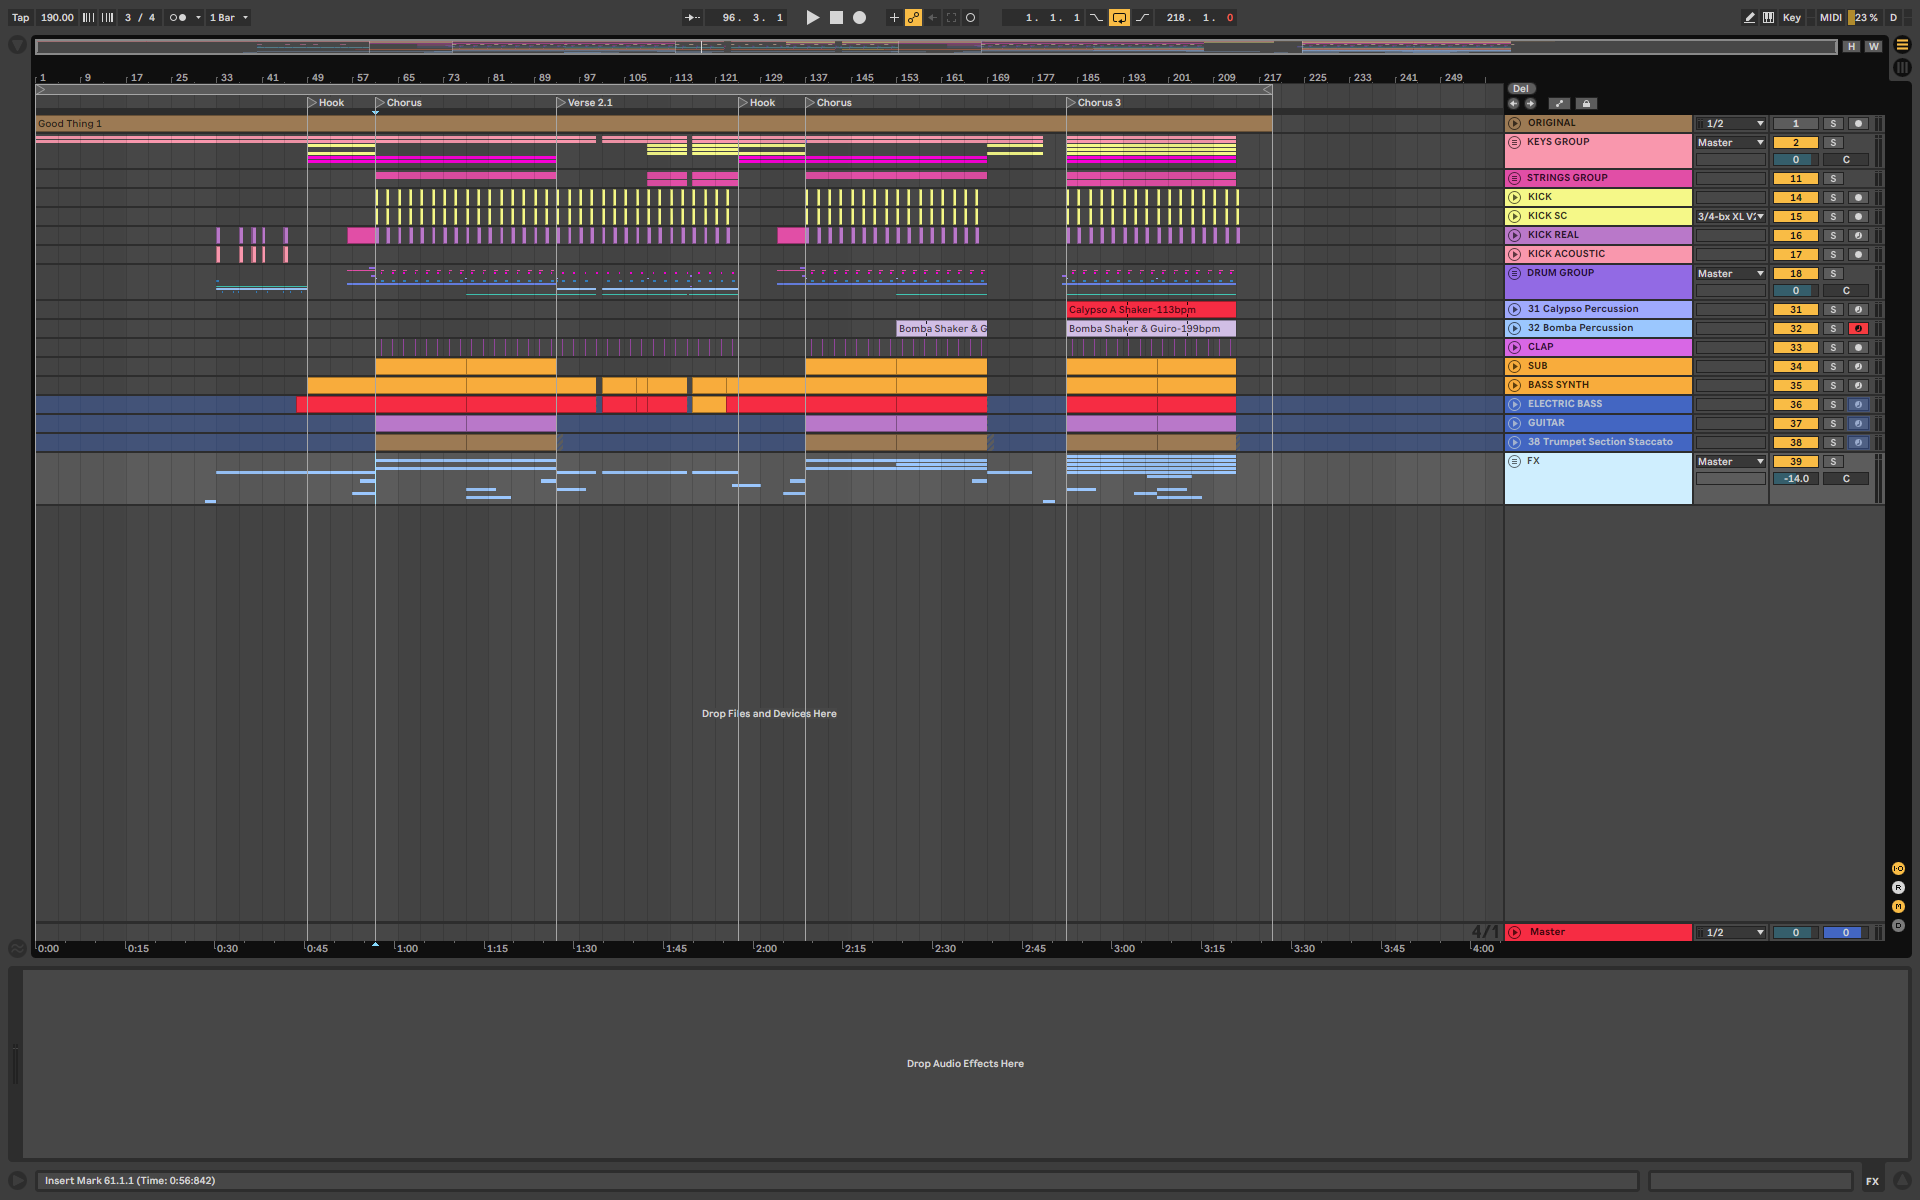Screen dimensions: 1920x1200
Task: Switch to Arrangement view selector icon
Action: tap(1902, 45)
